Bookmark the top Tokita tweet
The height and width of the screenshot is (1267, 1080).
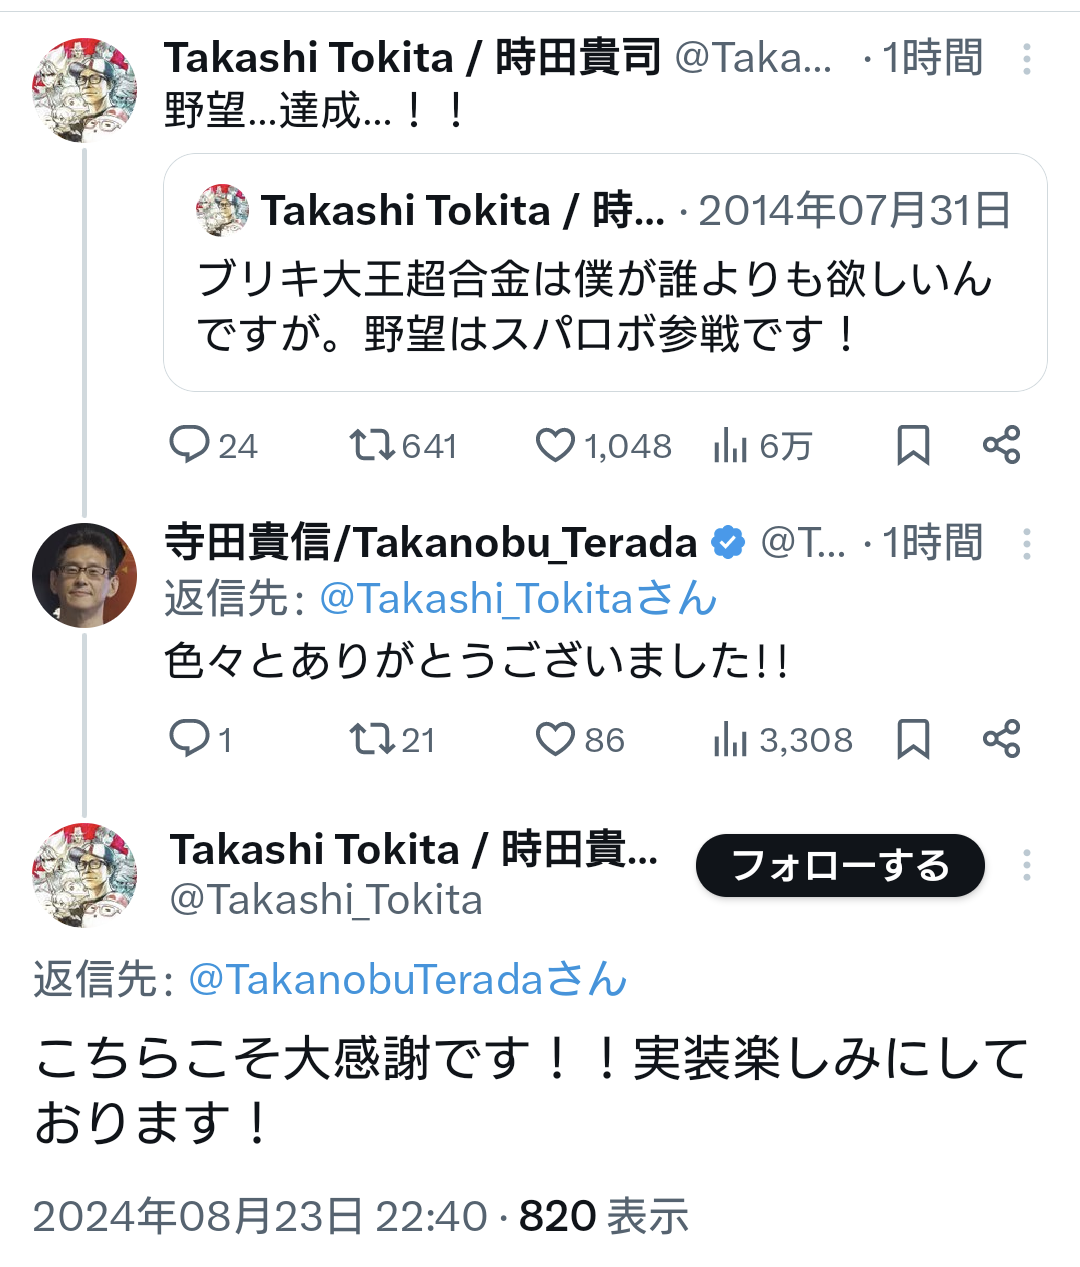[912, 445]
